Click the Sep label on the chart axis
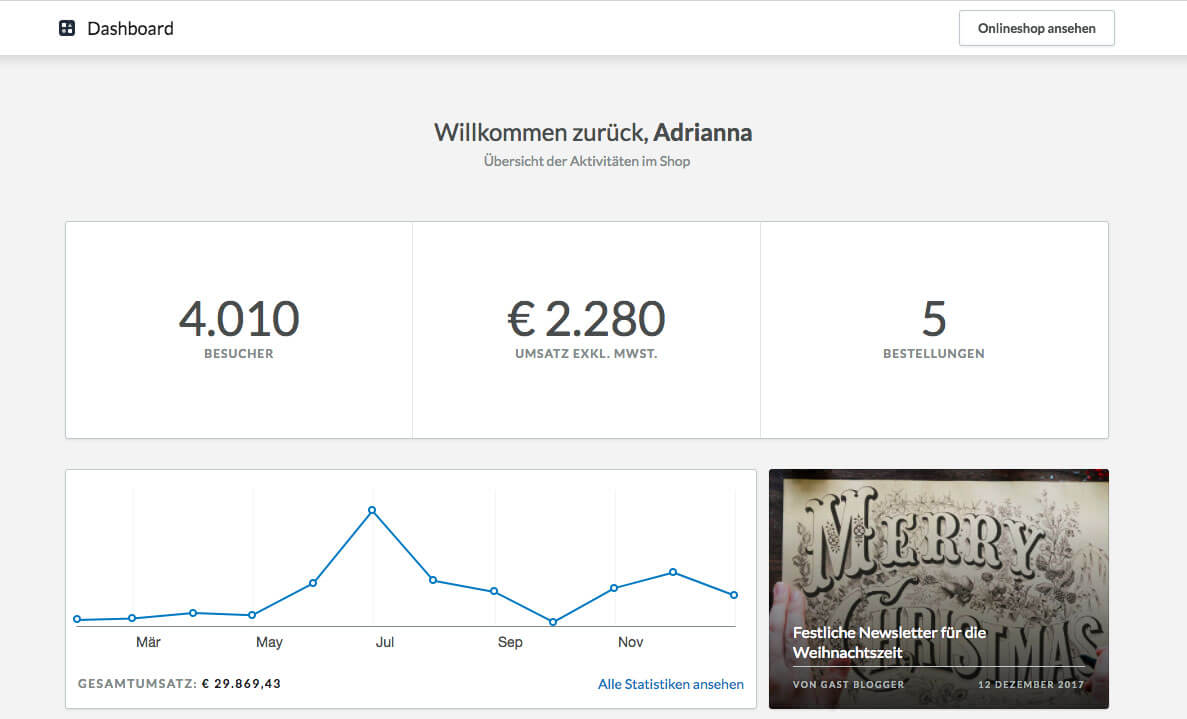 tap(510, 643)
